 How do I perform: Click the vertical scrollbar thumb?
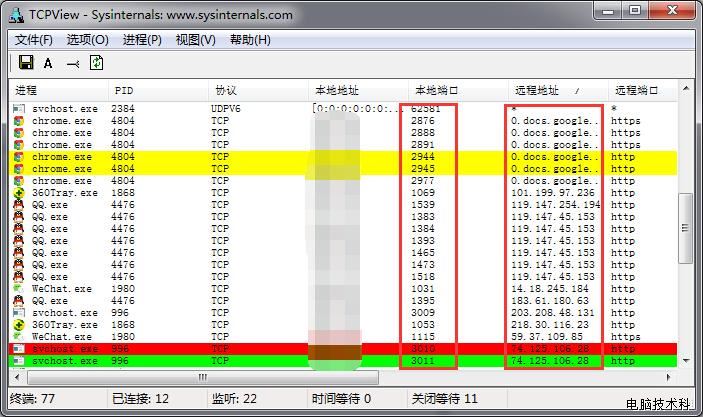686,228
